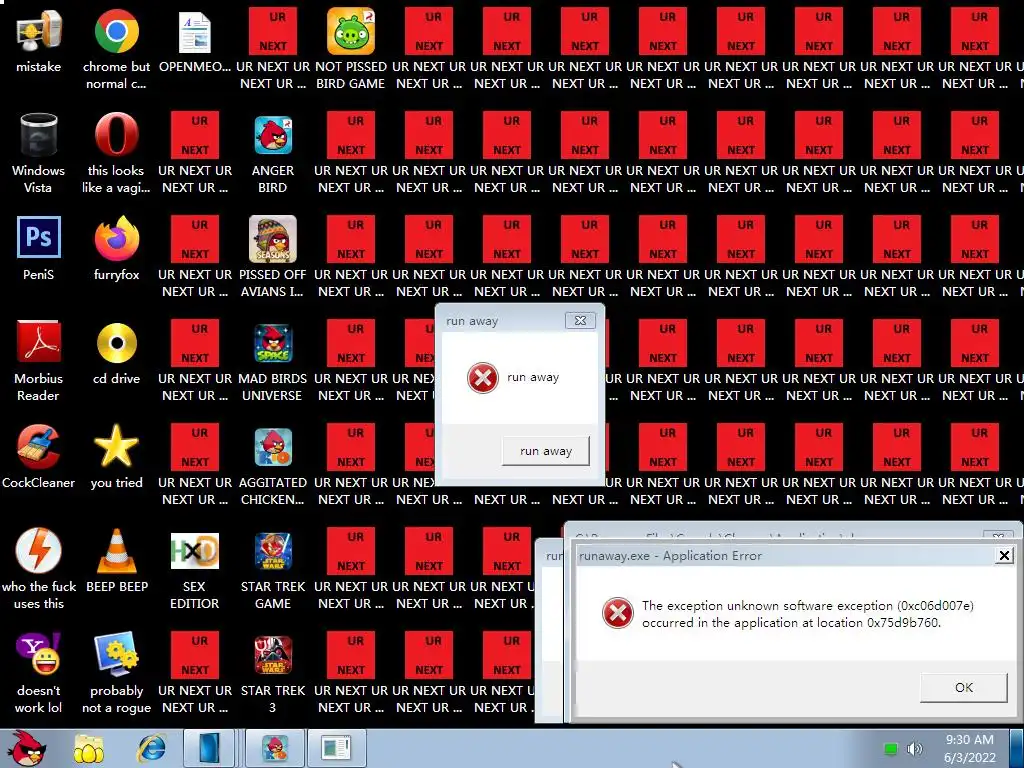Select the 'doesn't work lol' Yahoo icon
Screen dimensions: 1024x768
coord(39,654)
